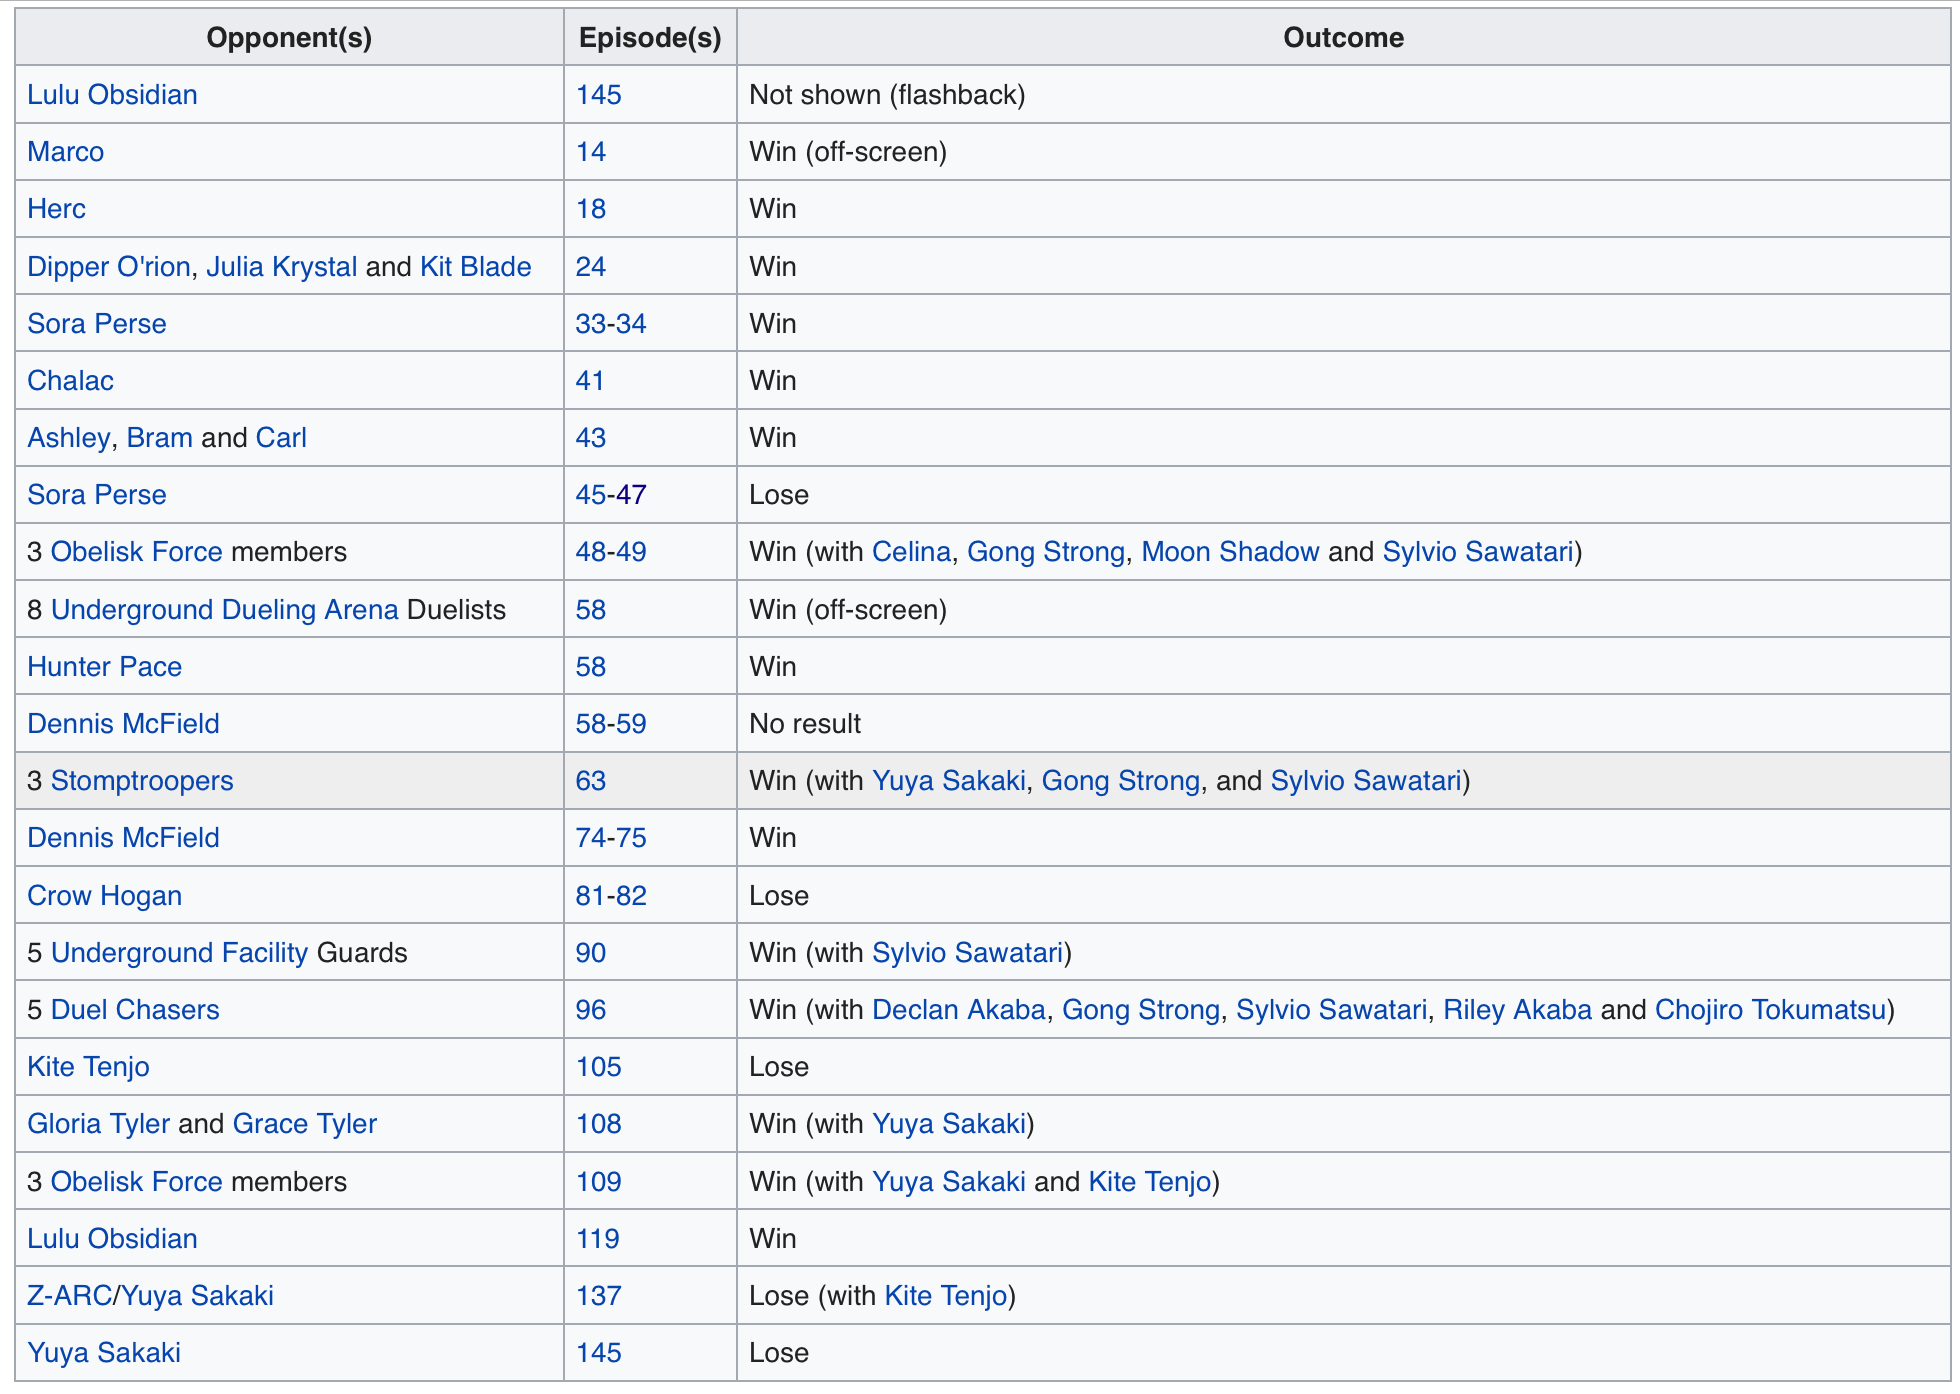Click episode 63 link
The width and height of the screenshot is (1960, 1394).
pyautogui.click(x=591, y=781)
